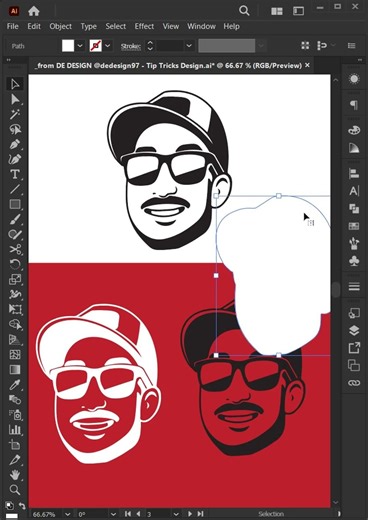Open the Align options icon in control bar
The width and height of the screenshot is (368, 520).
[322, 46]
